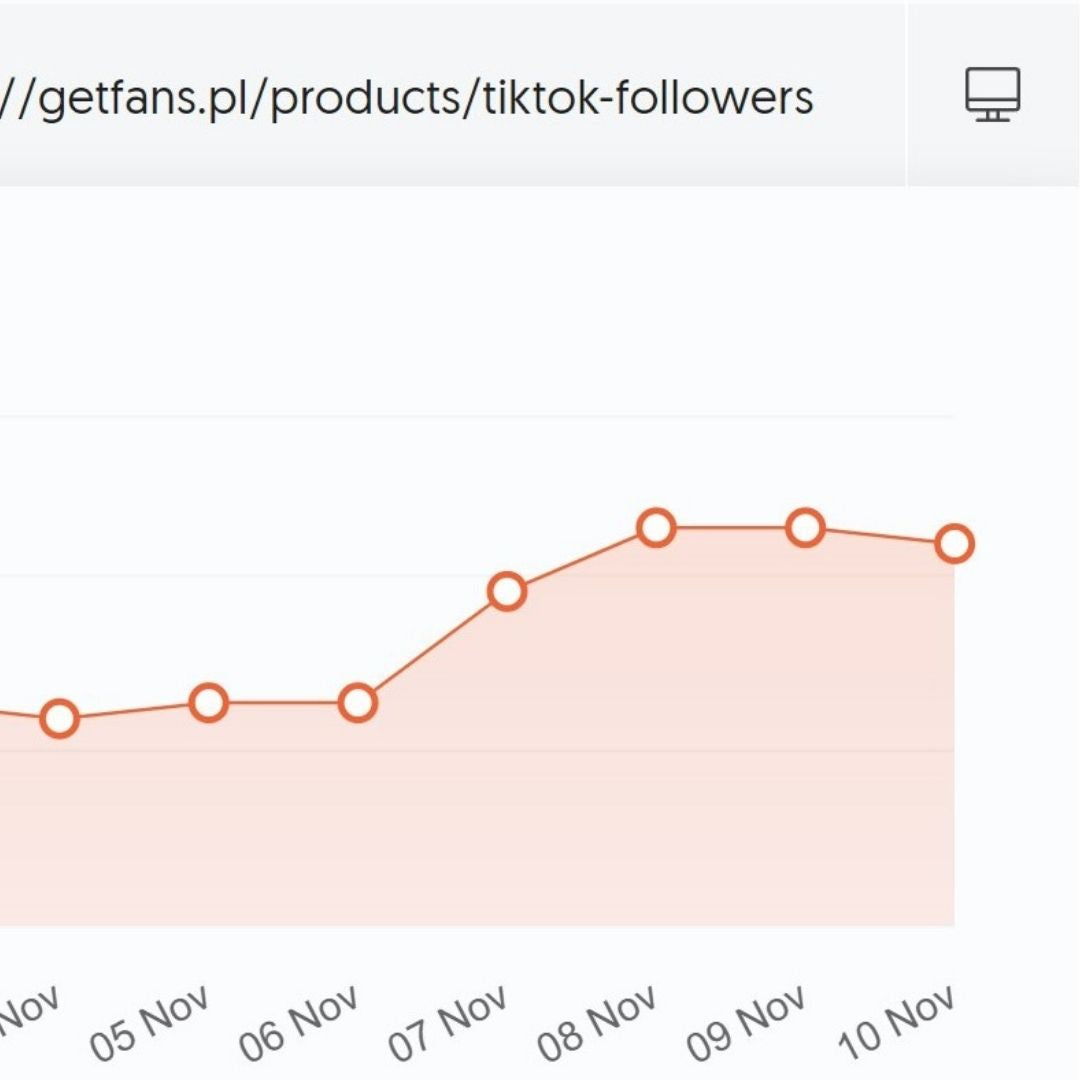Click line segment between 08 and 09 Nov
The width and height of the screenshot is (1080, 1080).
tap(730, 527)
